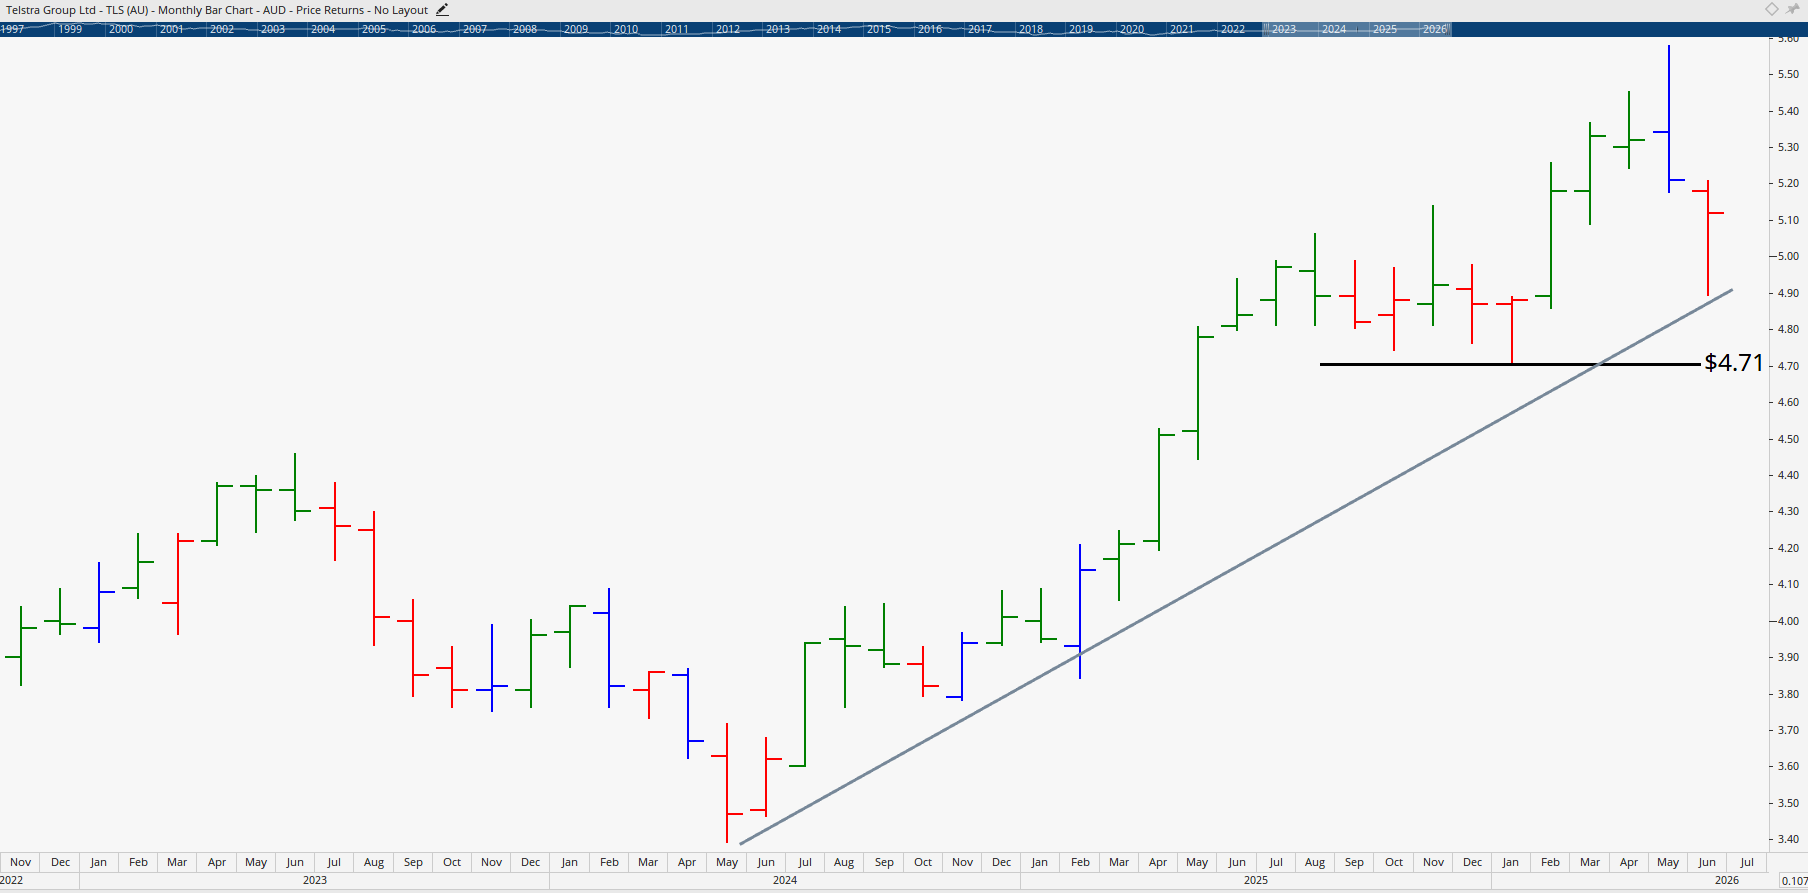Screen dimensions: 1808x893
Task: Click the 0.107 value at bottom right corner
Action: [x=1794, y=881]
